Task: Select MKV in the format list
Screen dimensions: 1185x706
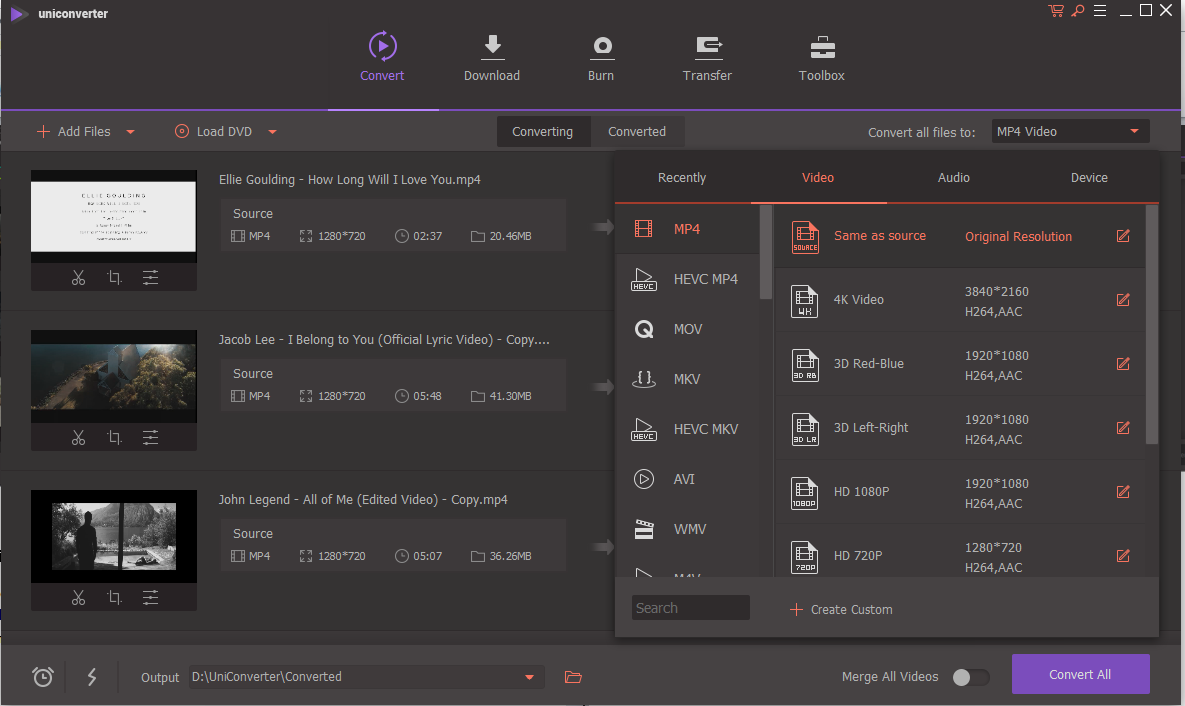Action: click(x=687, y=379)
